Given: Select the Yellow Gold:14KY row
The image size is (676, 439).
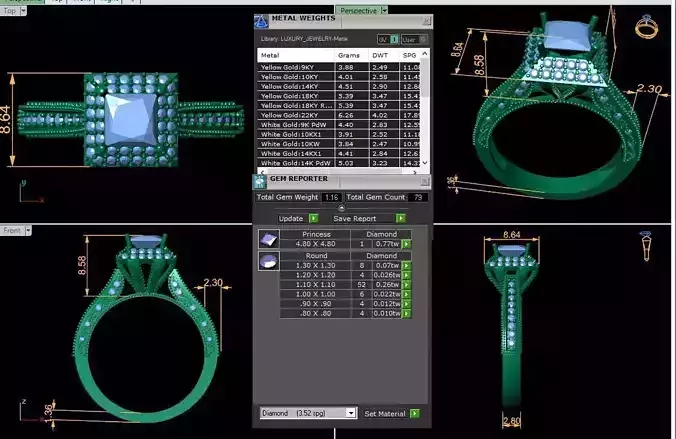Looking at the screenshot, I should pos(339,86).
